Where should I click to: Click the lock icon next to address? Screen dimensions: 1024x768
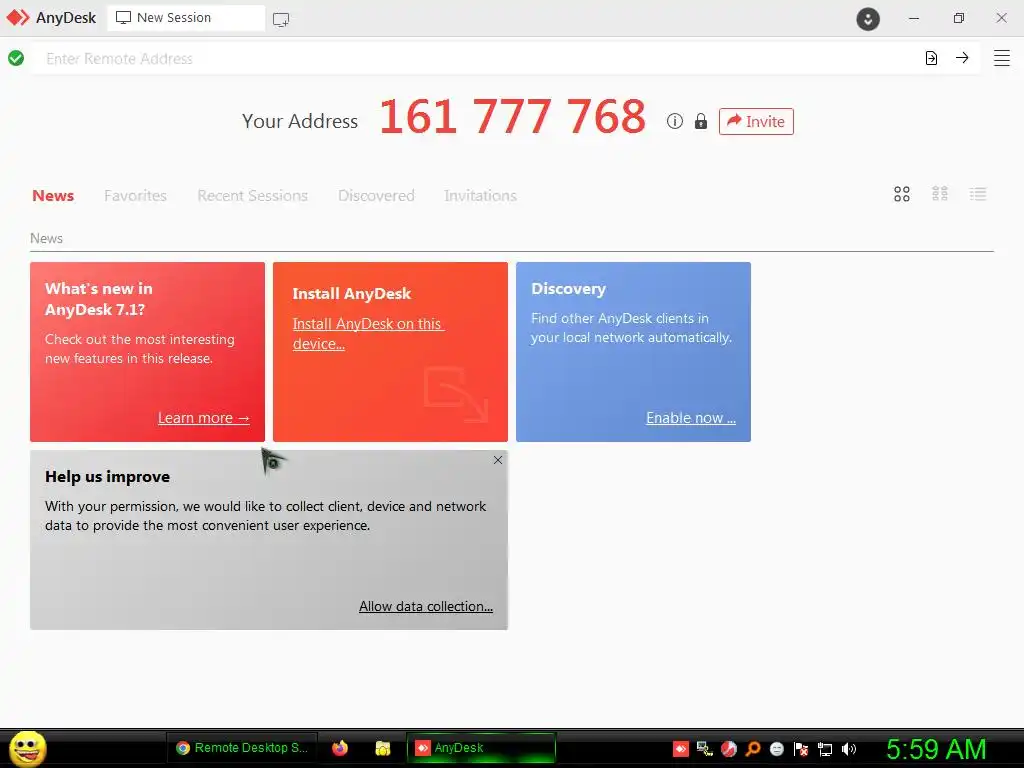tap(701, 121)
